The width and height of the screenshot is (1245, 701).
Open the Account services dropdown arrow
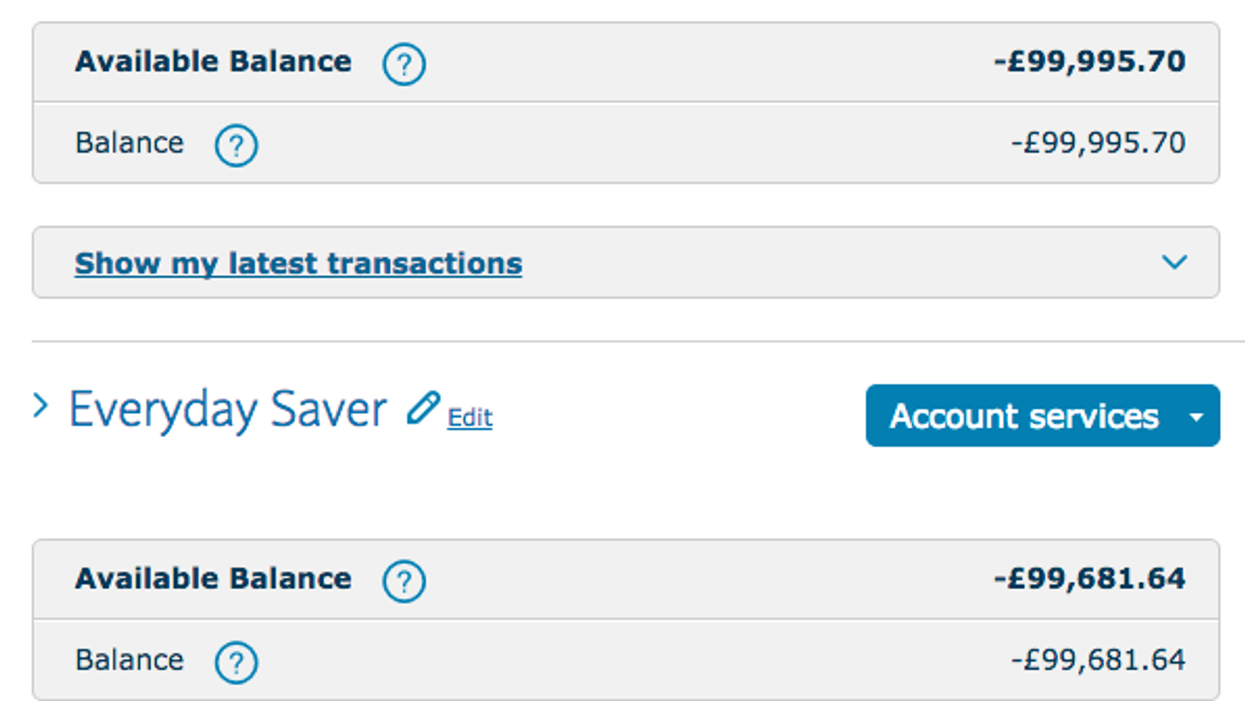click(1196, 416)
